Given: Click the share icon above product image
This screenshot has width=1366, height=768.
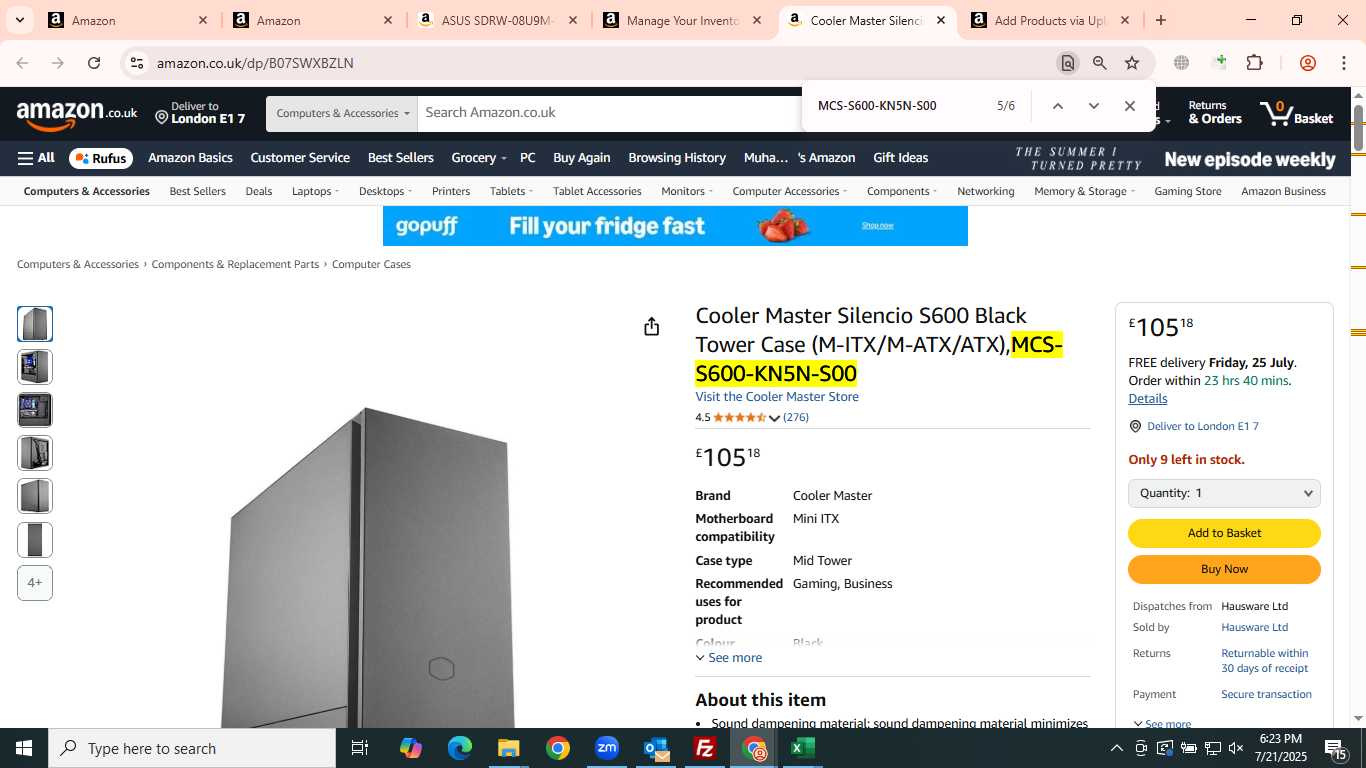Looking at the screenshot, I should pyautogui.click(x=651, y=327).
